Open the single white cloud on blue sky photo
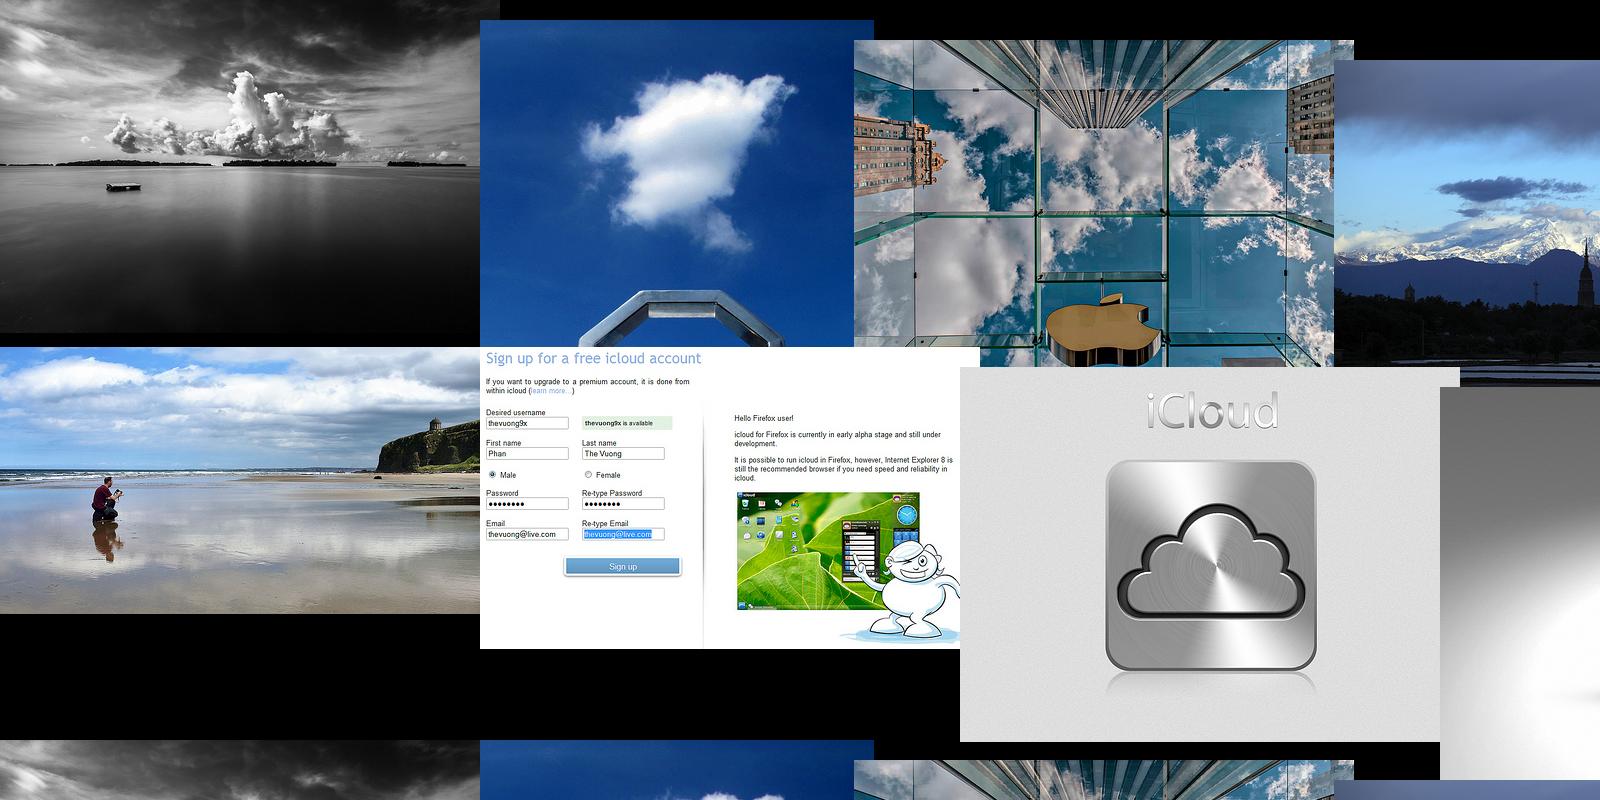Image resolution: width=1600 pixels, height=800 pixels. 677,183
